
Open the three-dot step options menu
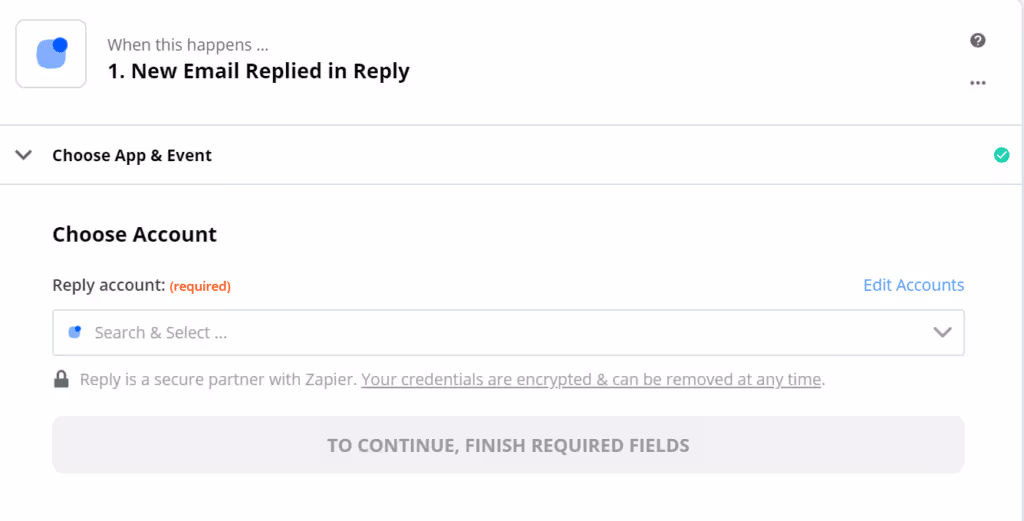pos(978,83)
